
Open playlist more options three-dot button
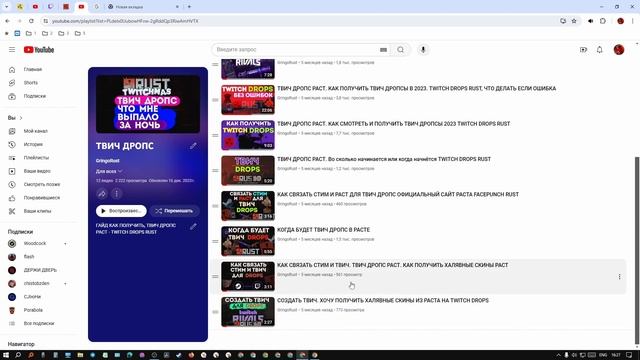click(x=116, y=193)
